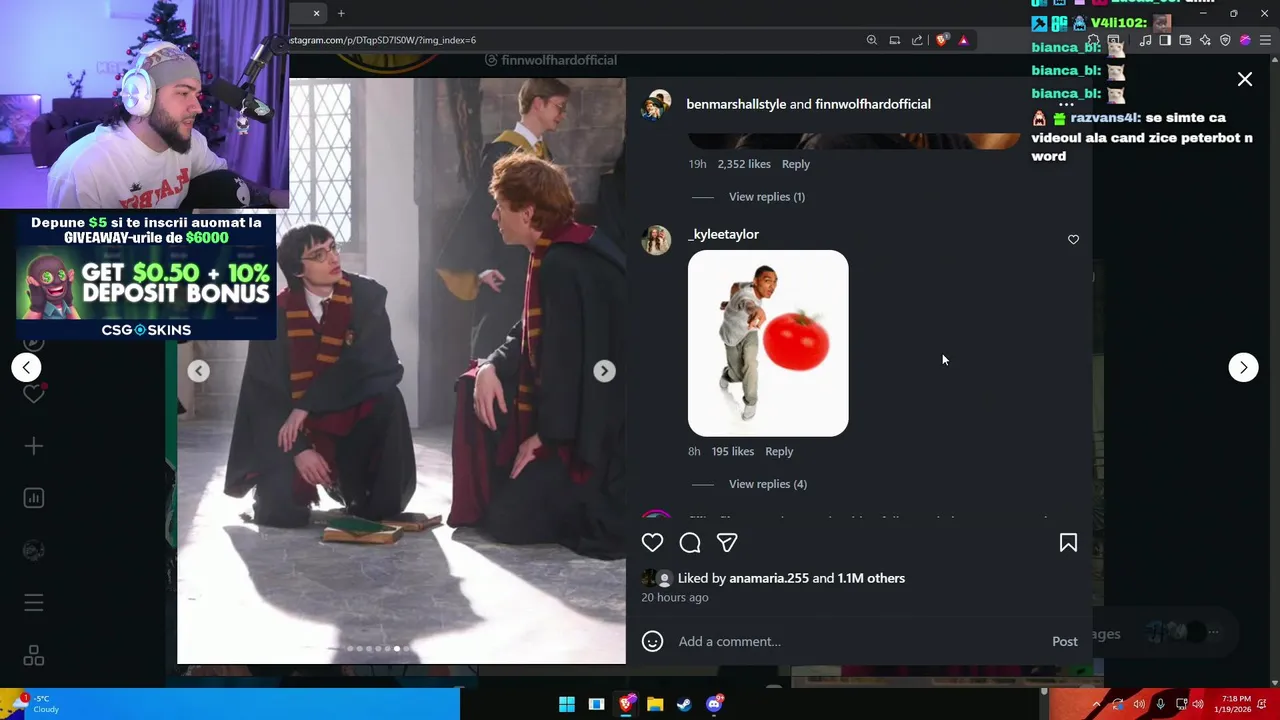View the 2,352 likes list
The image size is (1280, 720).
[744, 164]
